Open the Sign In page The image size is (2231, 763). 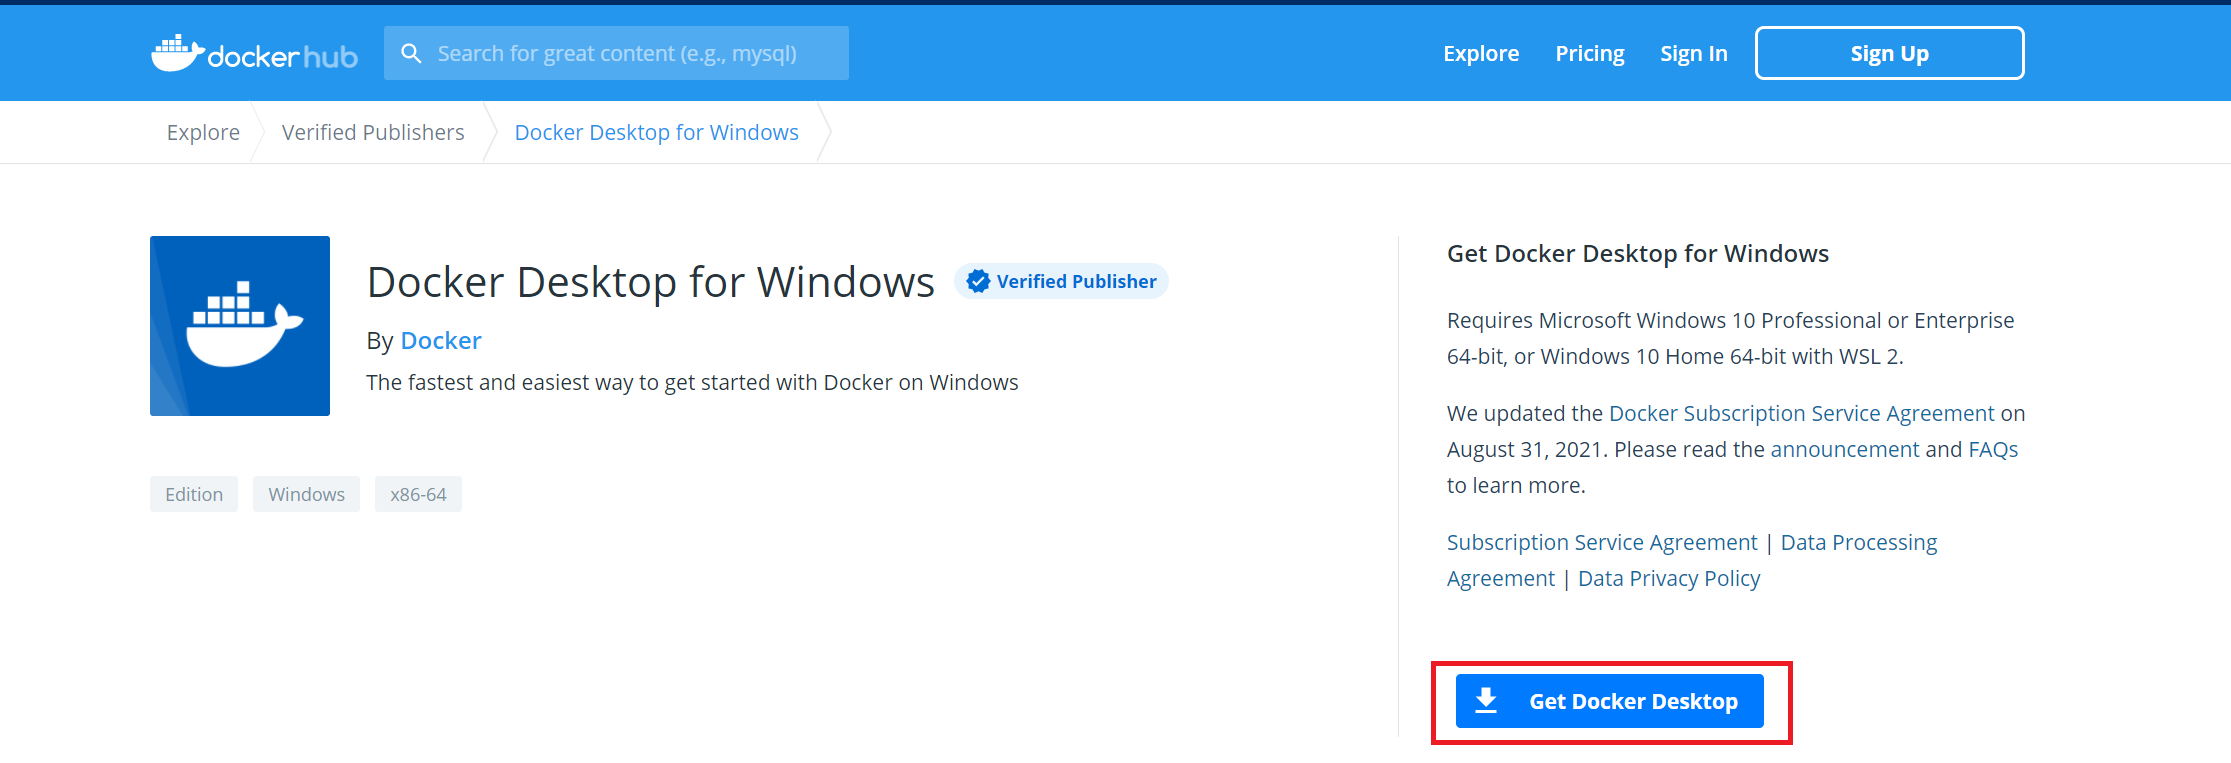point(1694,54)
